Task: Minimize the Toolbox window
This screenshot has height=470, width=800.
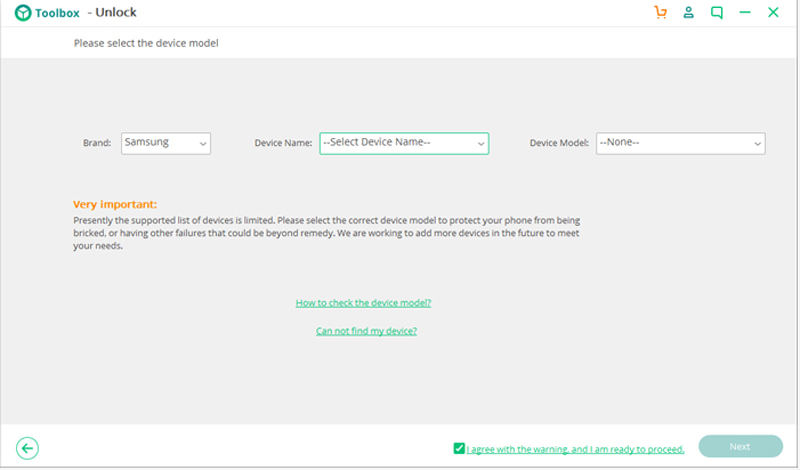Action: click(x=745, y=12)
